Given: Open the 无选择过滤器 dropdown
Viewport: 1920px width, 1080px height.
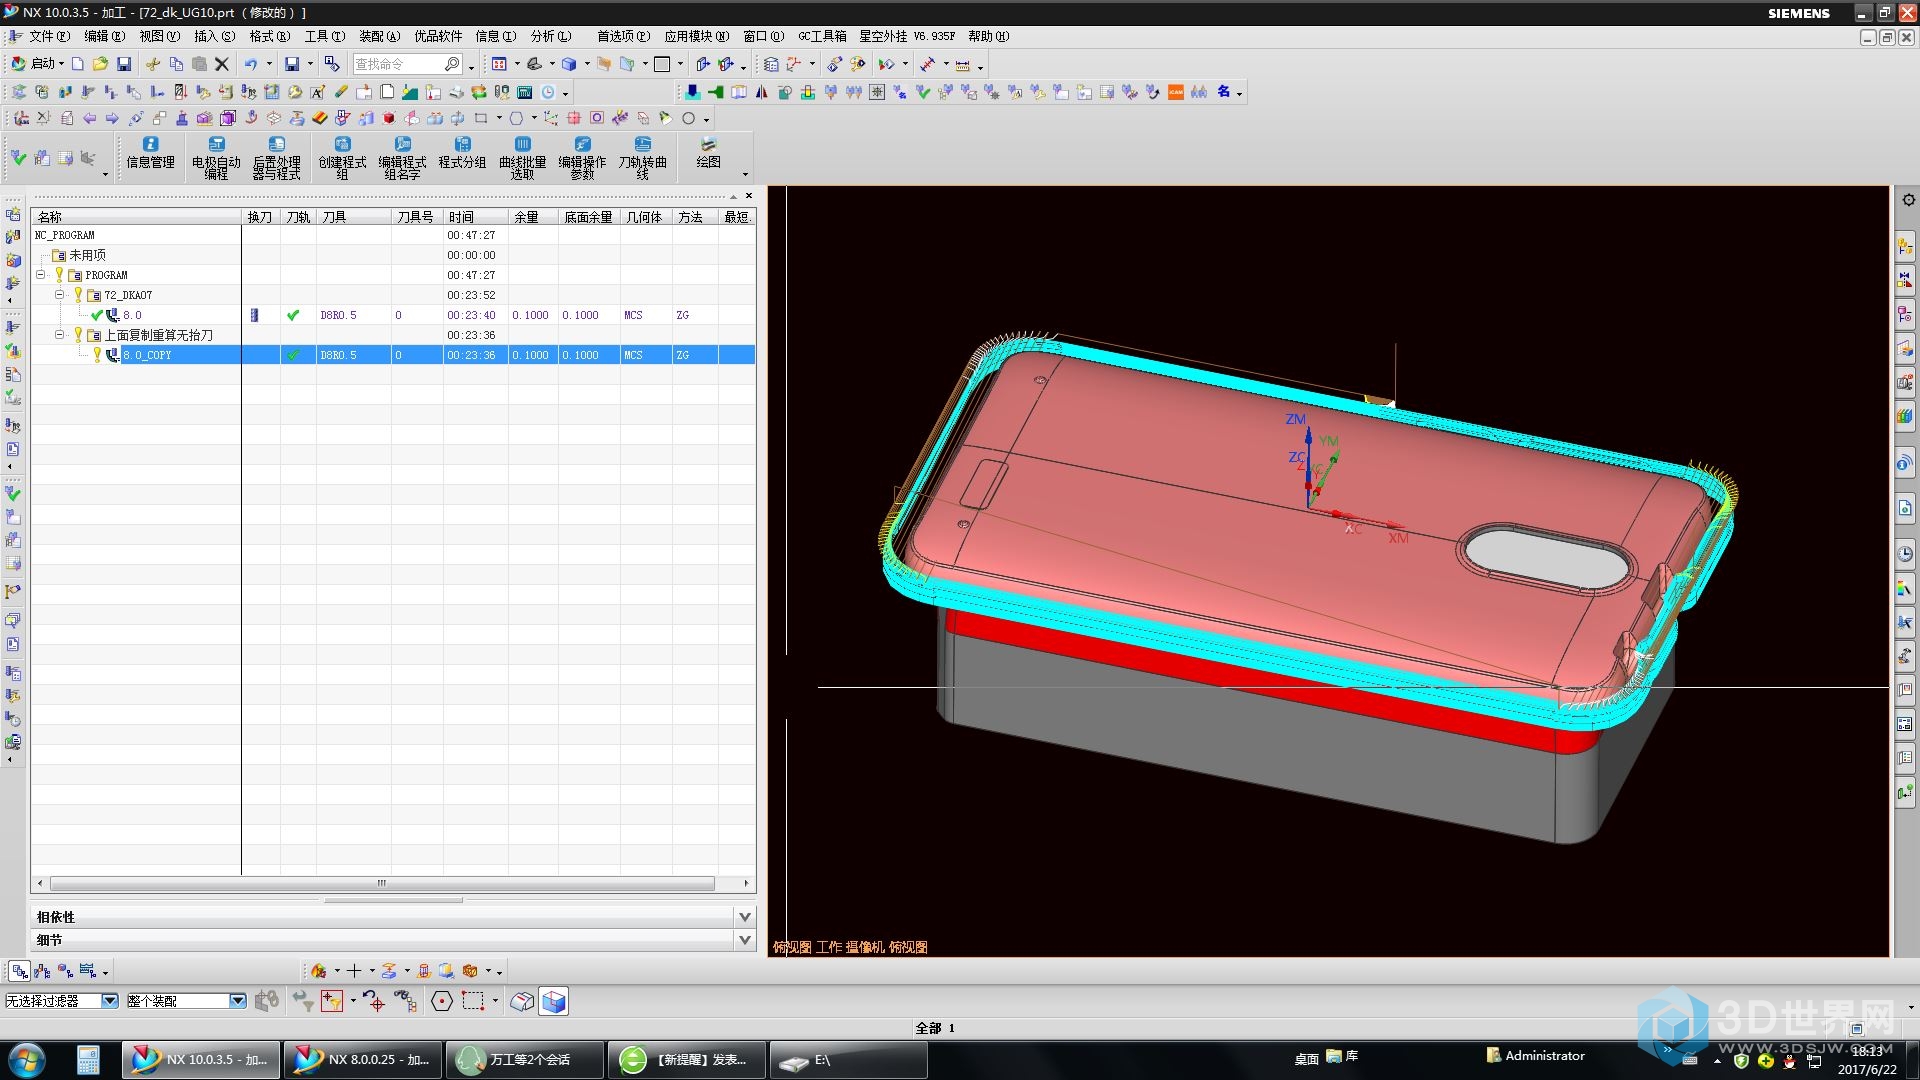Looking at the screenshot, I should [x=110, y=1001].
